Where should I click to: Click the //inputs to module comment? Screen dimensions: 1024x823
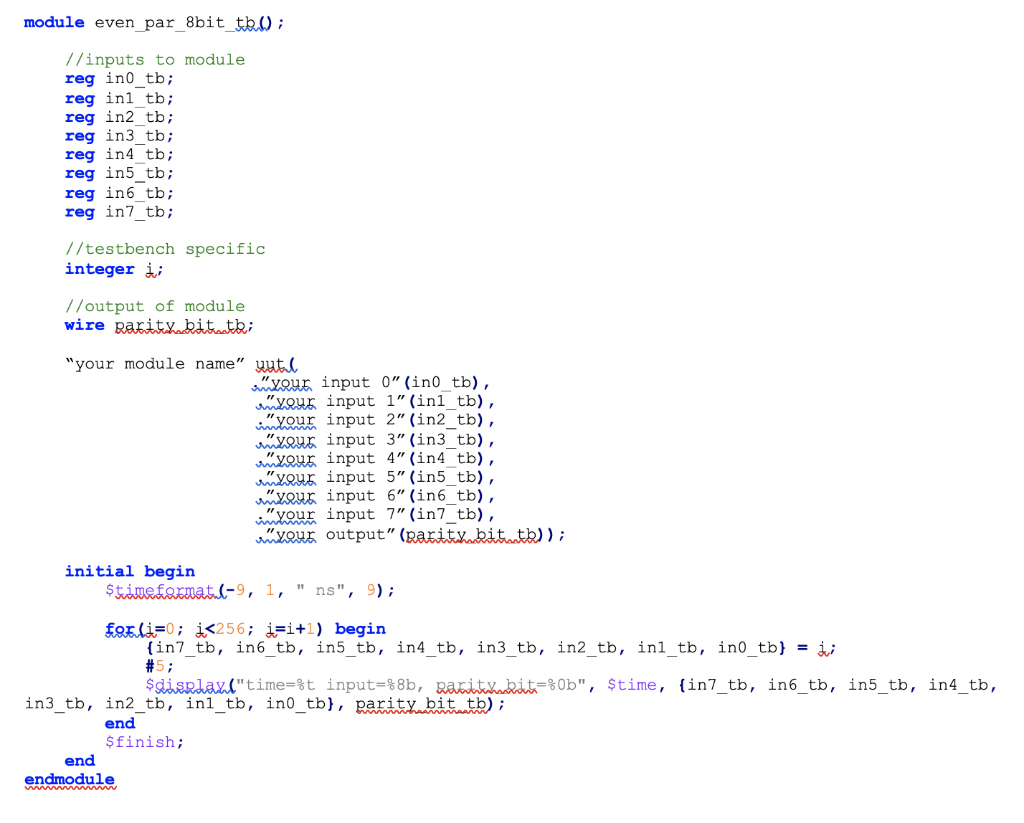tap(153, 59)
